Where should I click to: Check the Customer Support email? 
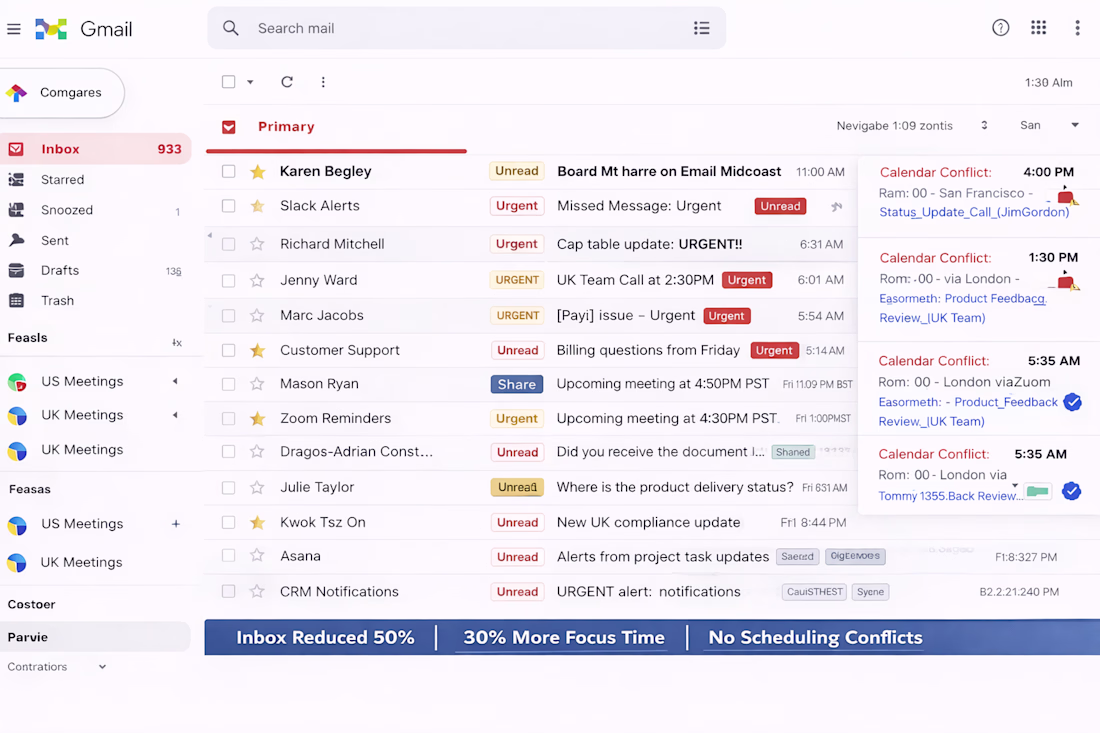tap(229, 350)
